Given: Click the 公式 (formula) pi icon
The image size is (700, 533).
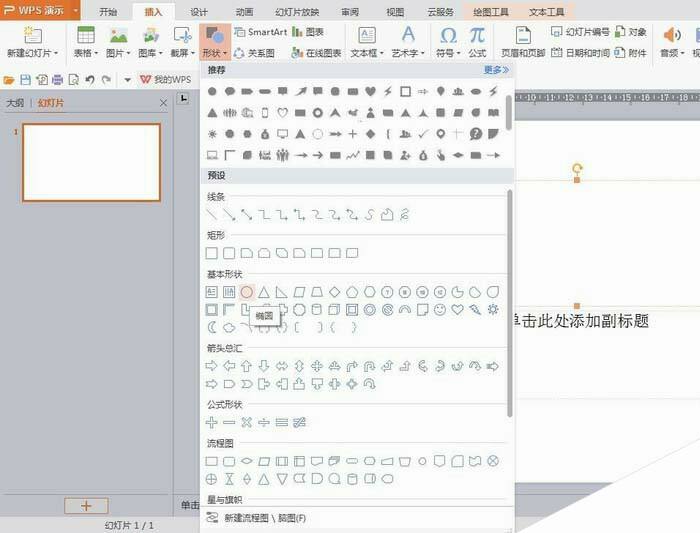Looking at the screenshot, I should point(477,40).
